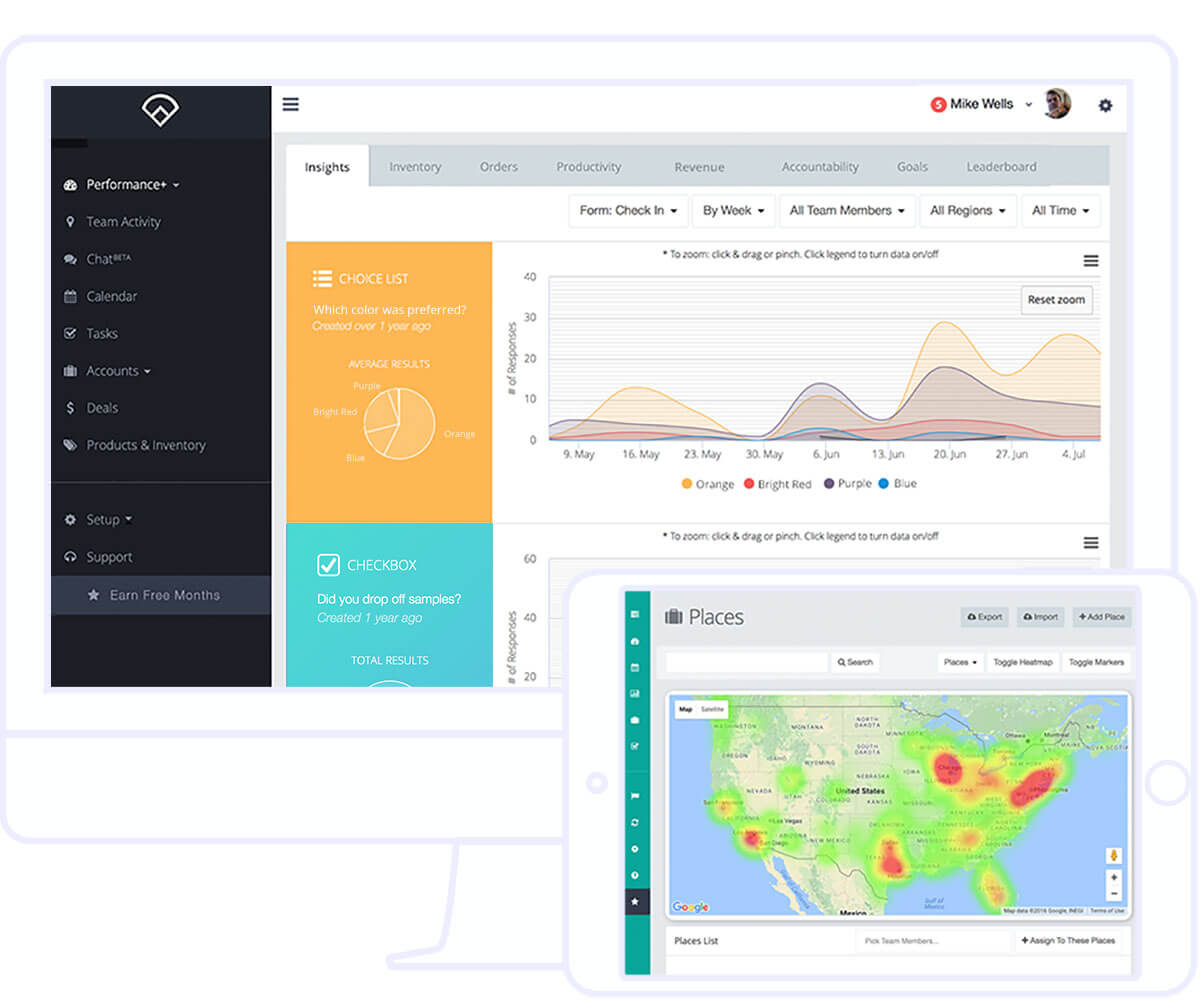Zoom out the map with minus button

1114,892
